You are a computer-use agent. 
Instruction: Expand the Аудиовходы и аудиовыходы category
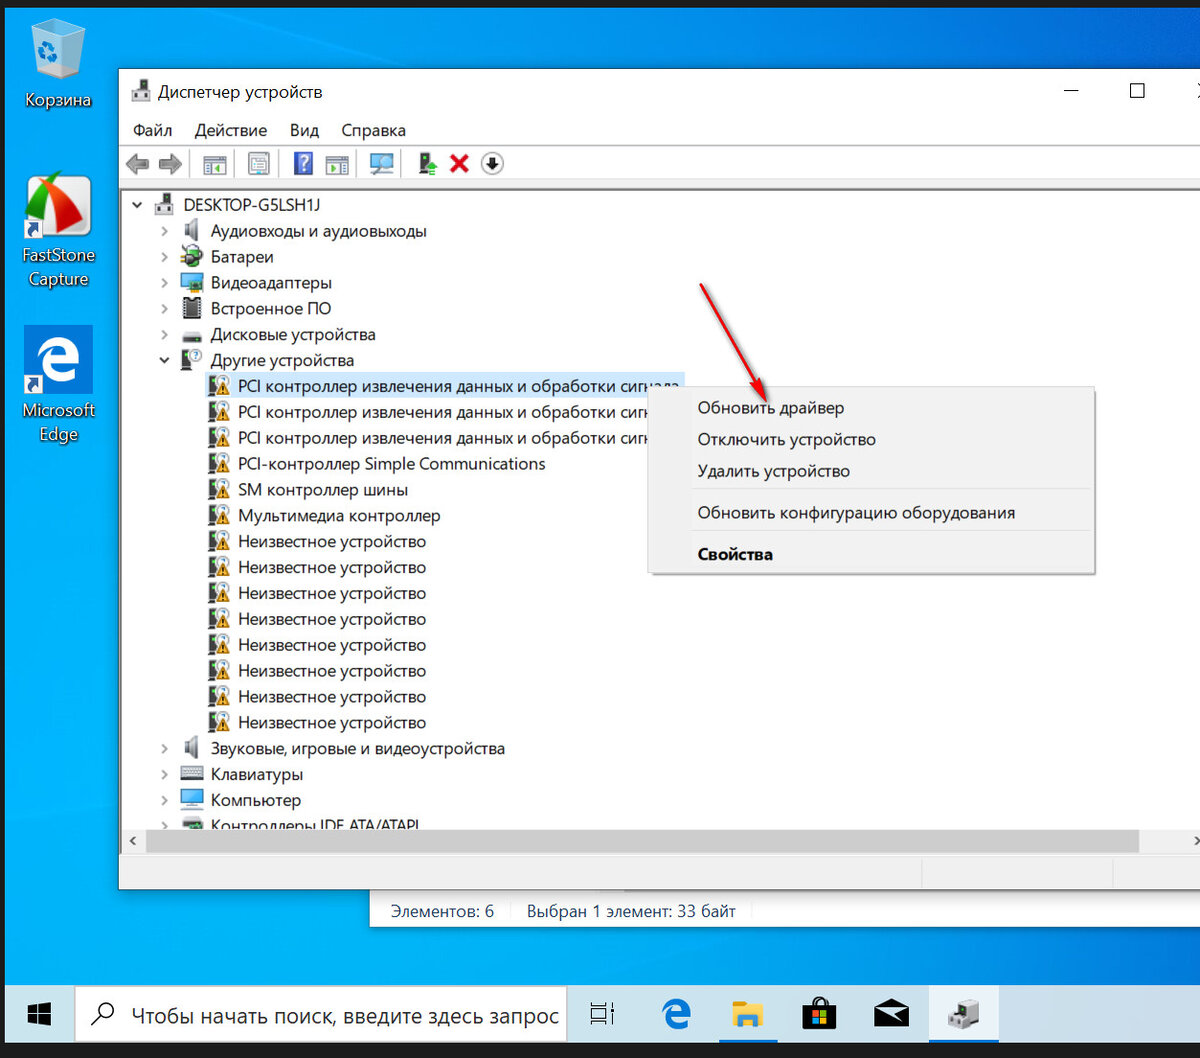164,231
